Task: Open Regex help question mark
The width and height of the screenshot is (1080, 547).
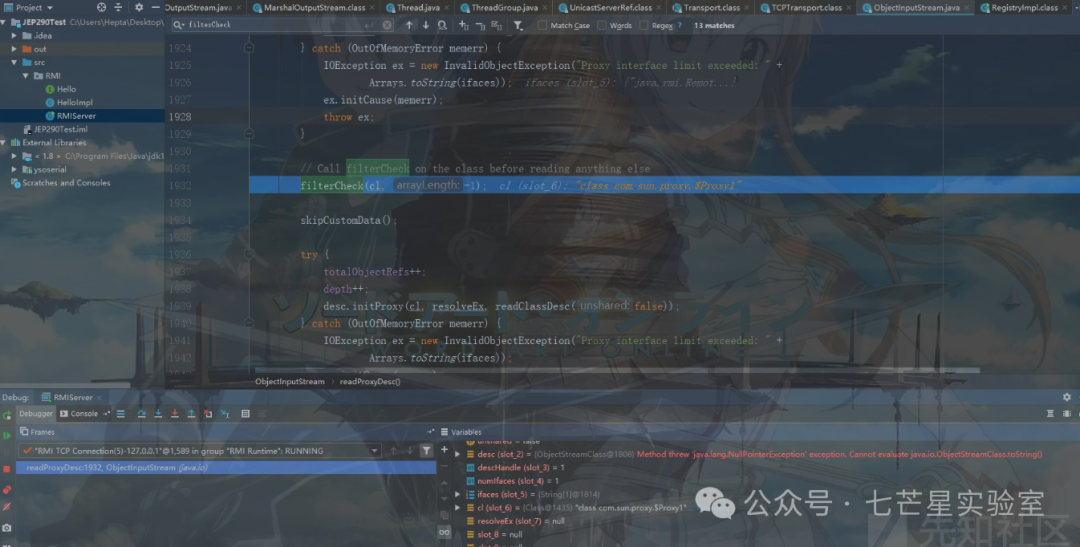Action: (x=680, y=25)
